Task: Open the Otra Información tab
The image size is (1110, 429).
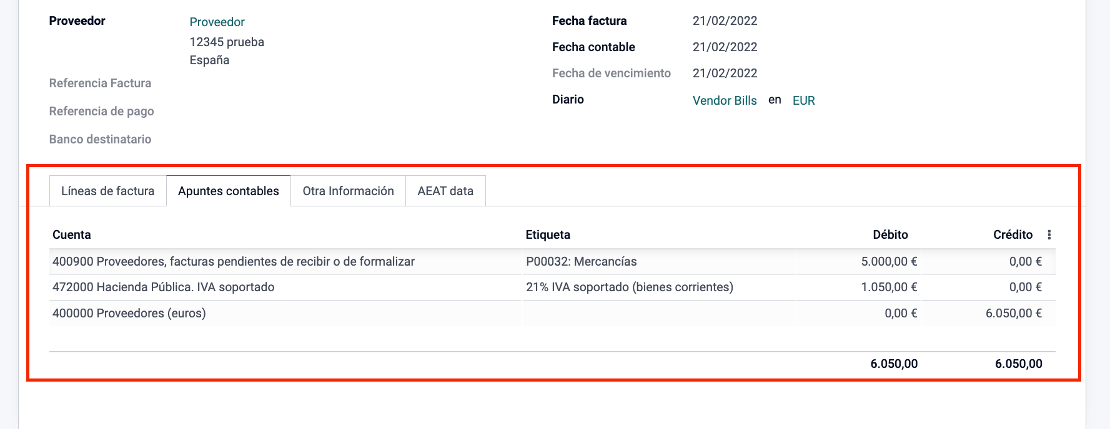Action: tap(348, 191)
